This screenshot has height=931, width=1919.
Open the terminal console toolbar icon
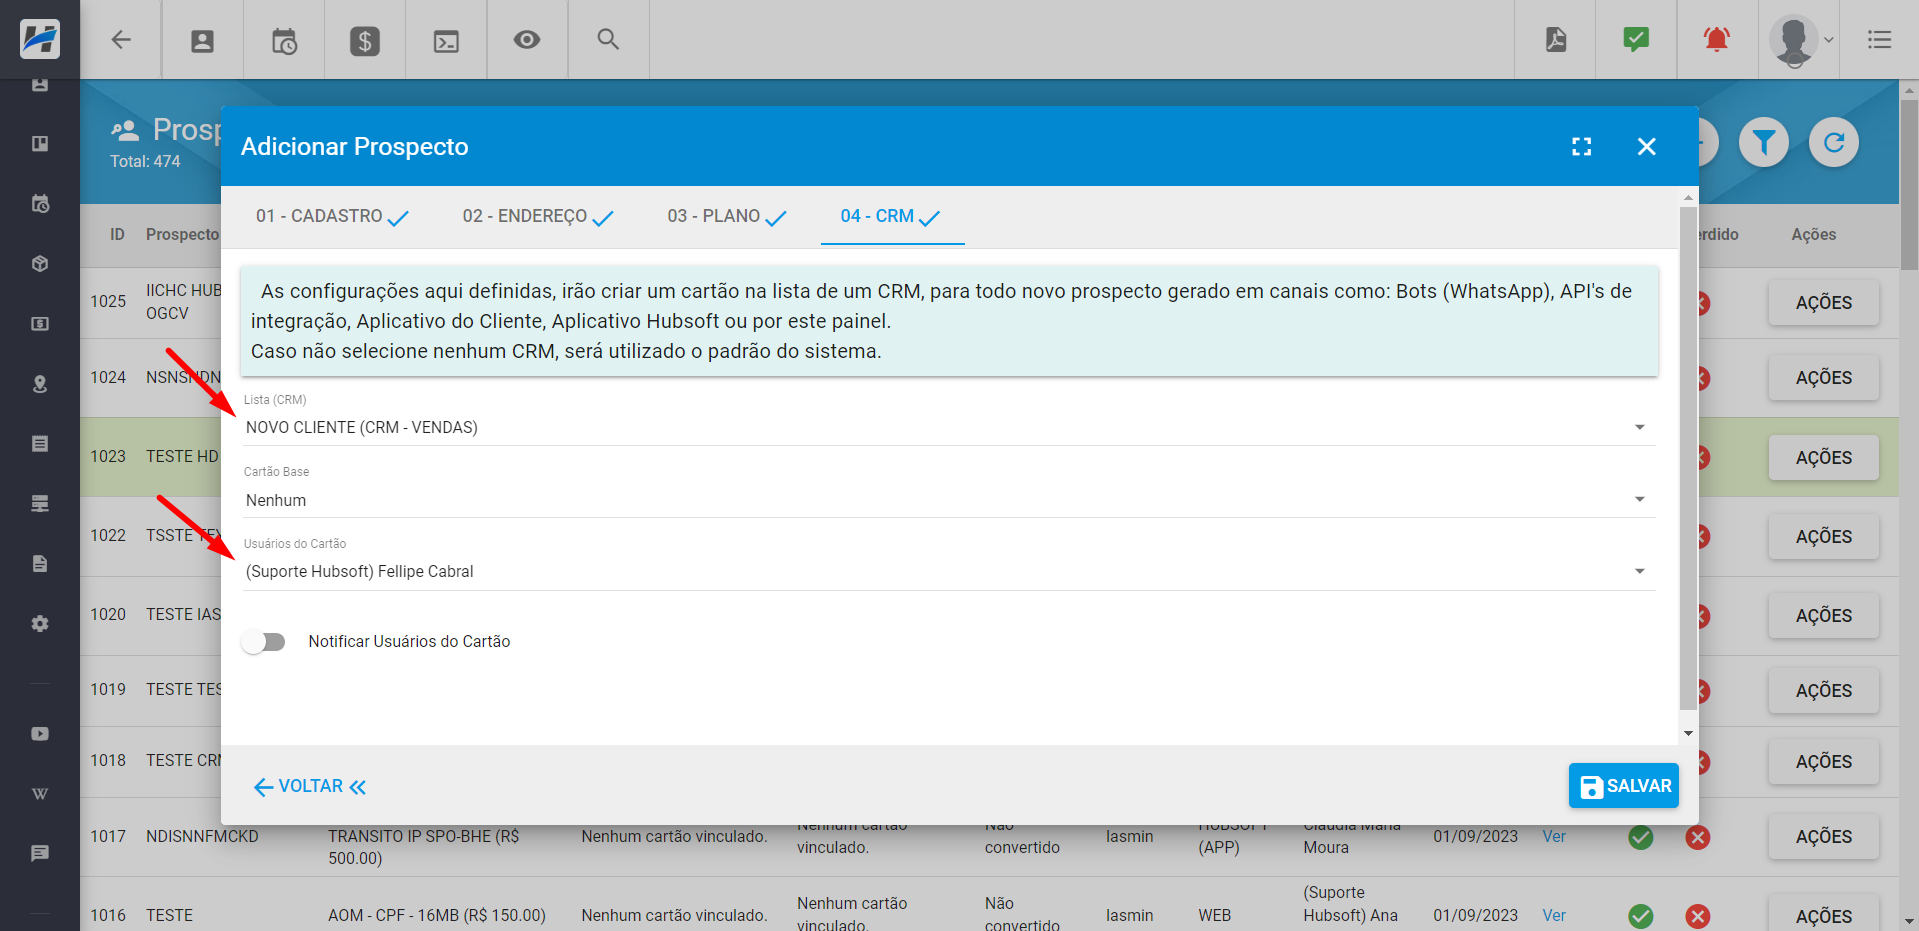[446, 41]
